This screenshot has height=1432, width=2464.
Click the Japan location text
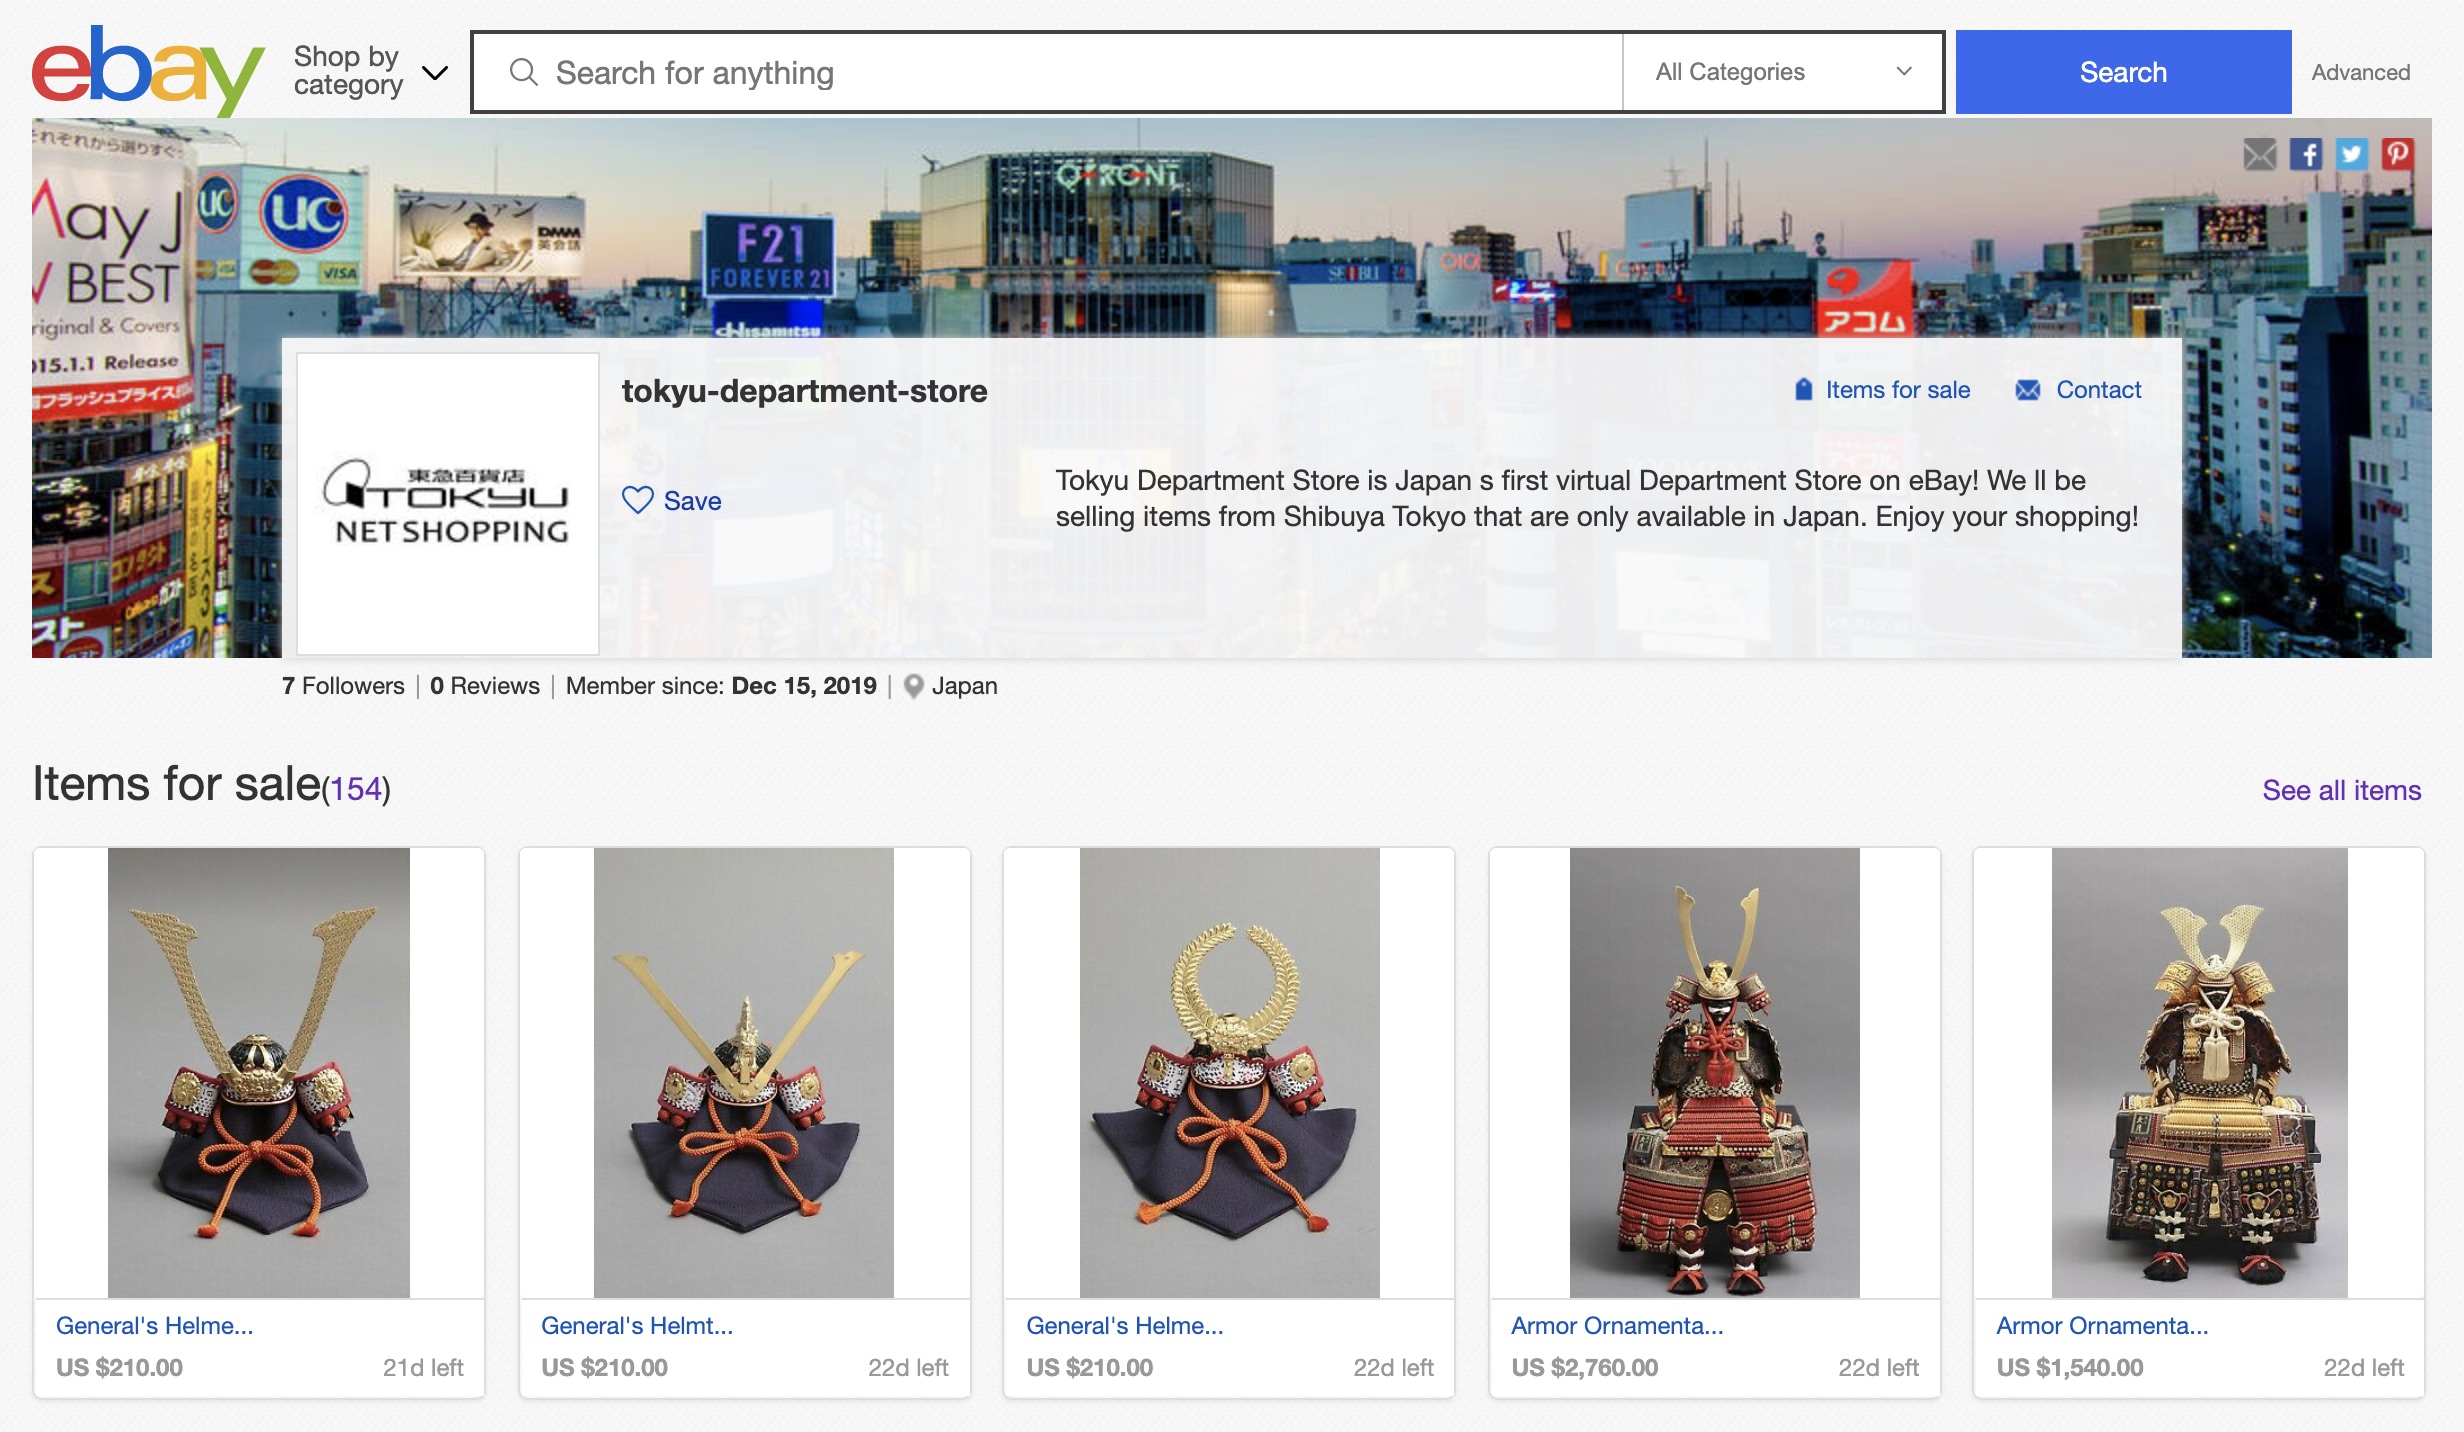click(965, 686)
